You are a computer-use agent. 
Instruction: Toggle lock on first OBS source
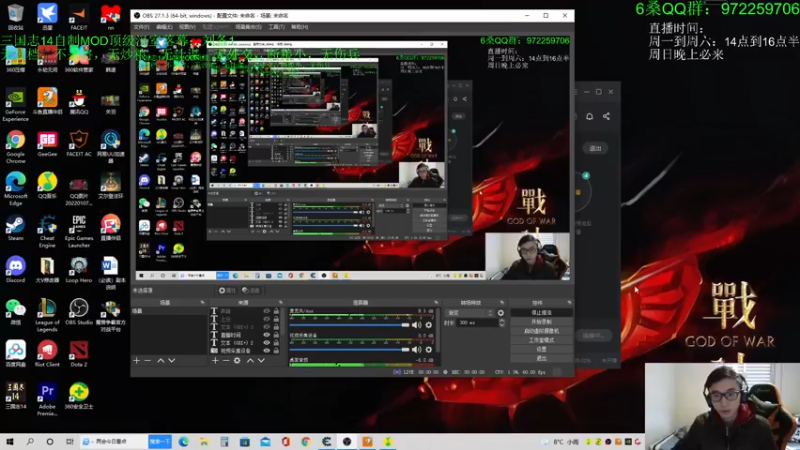[276, 311]
